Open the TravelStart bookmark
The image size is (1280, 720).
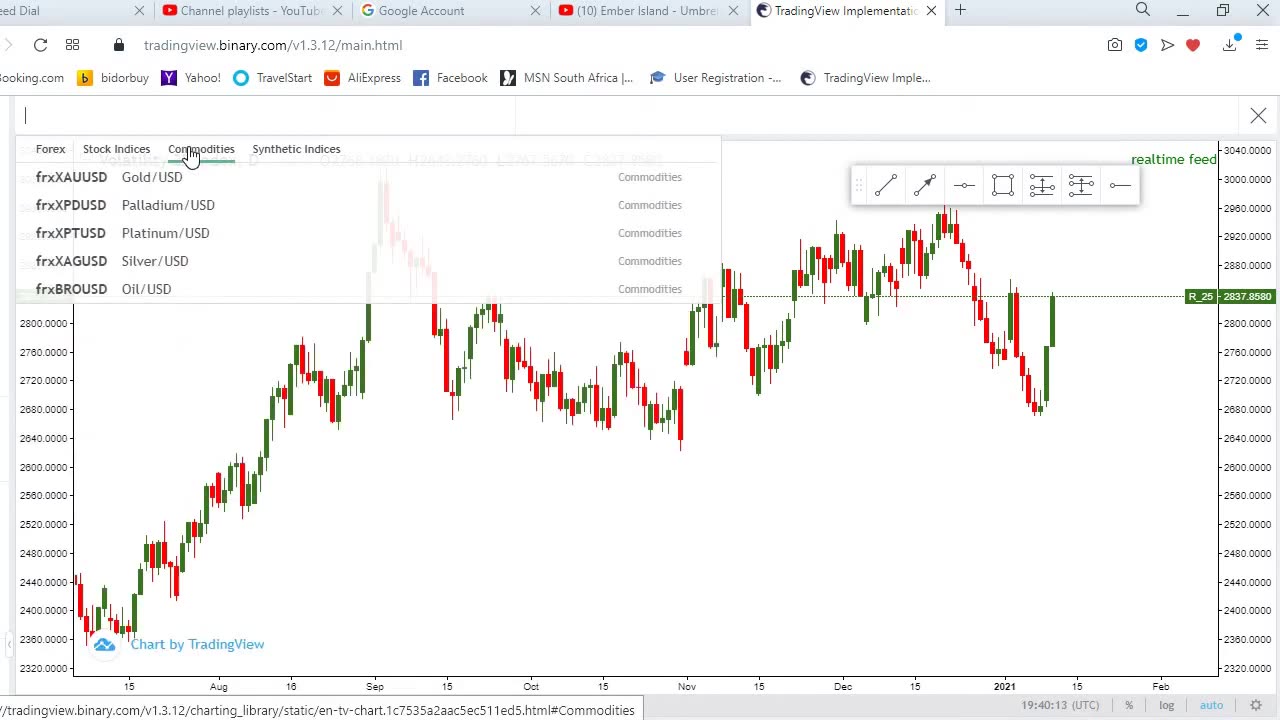tap(273, 78)
